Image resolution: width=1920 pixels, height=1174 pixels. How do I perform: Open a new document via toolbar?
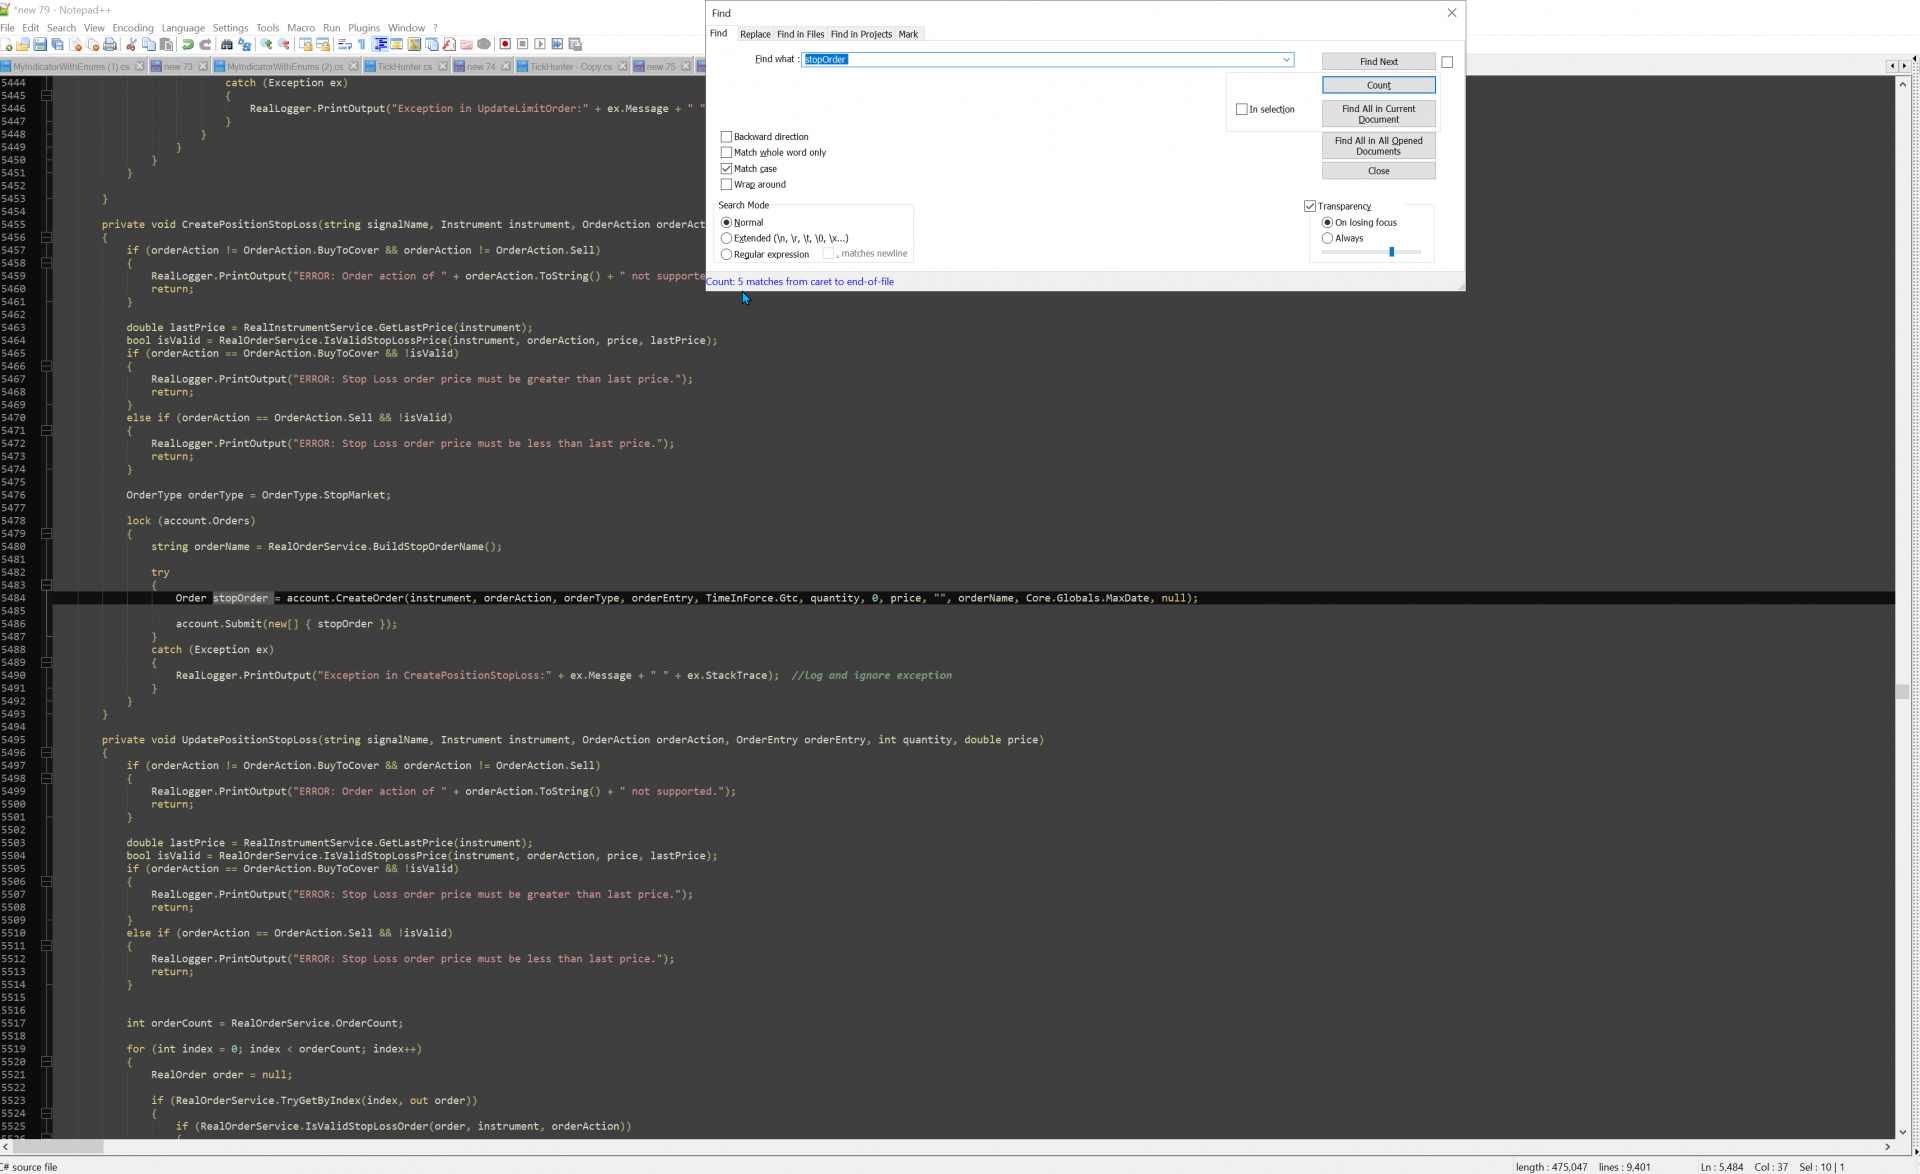click(9, 45)
